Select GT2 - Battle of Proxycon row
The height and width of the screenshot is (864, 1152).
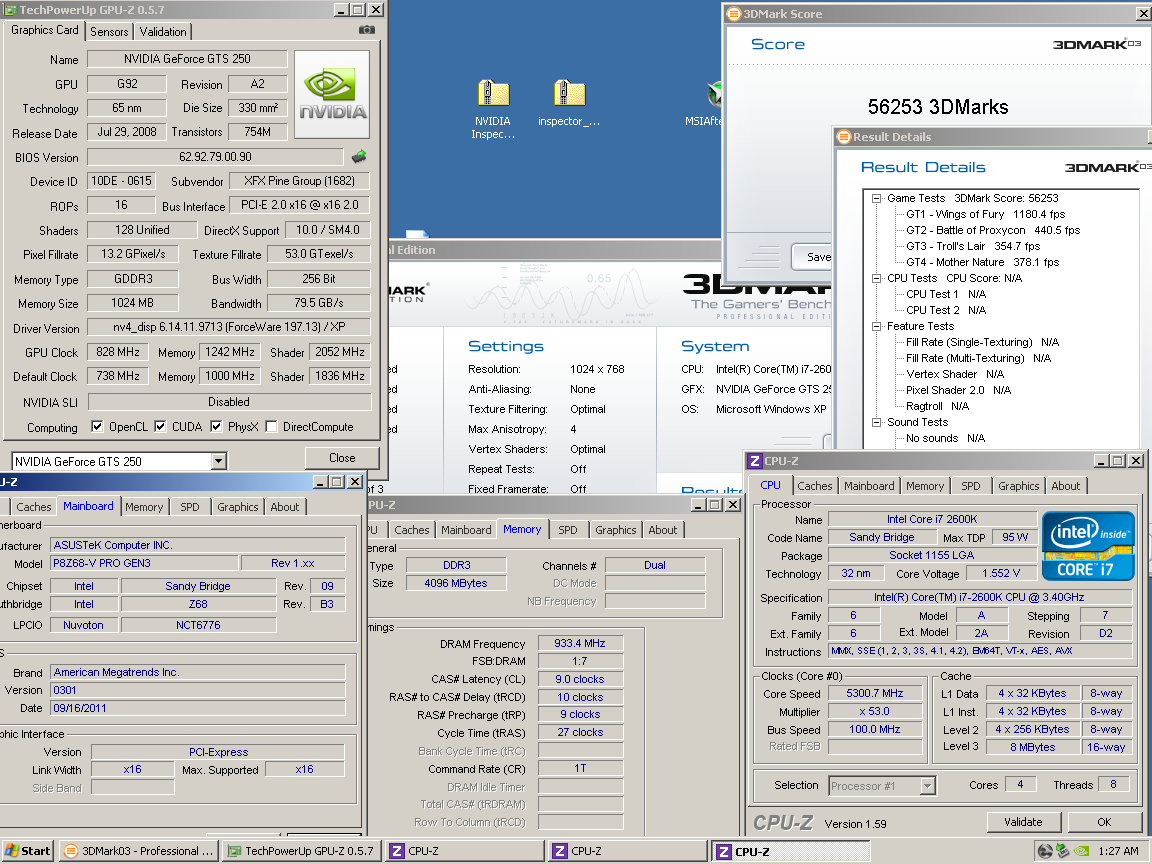click(x=993, y=231)
